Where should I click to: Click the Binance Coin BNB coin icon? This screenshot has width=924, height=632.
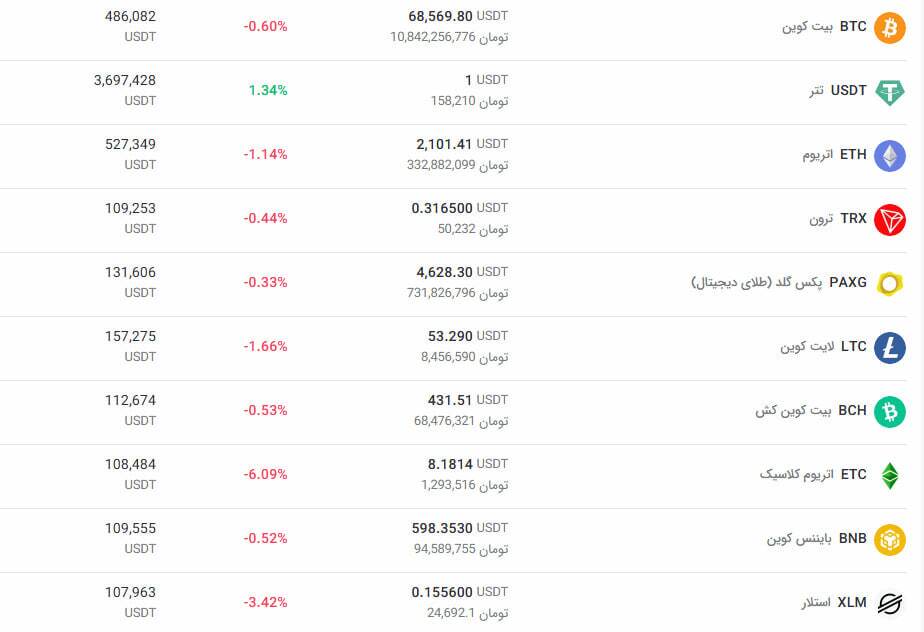point(889,539)
